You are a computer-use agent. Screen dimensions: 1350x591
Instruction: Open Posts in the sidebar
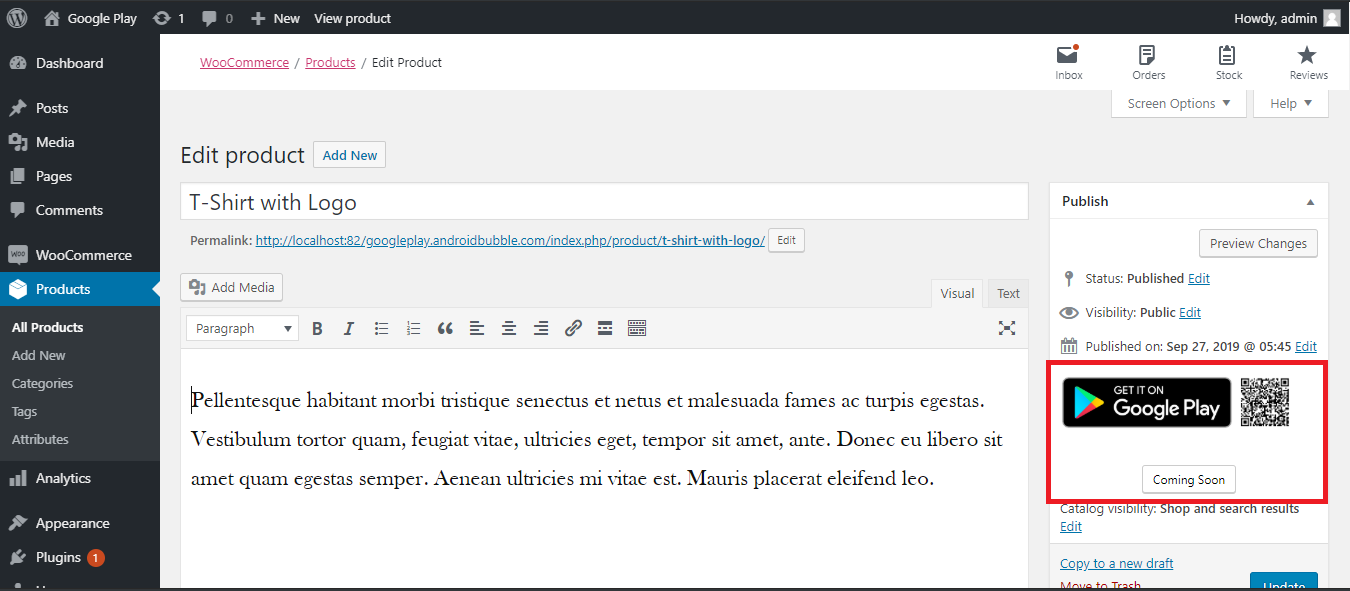pos(80,108)
